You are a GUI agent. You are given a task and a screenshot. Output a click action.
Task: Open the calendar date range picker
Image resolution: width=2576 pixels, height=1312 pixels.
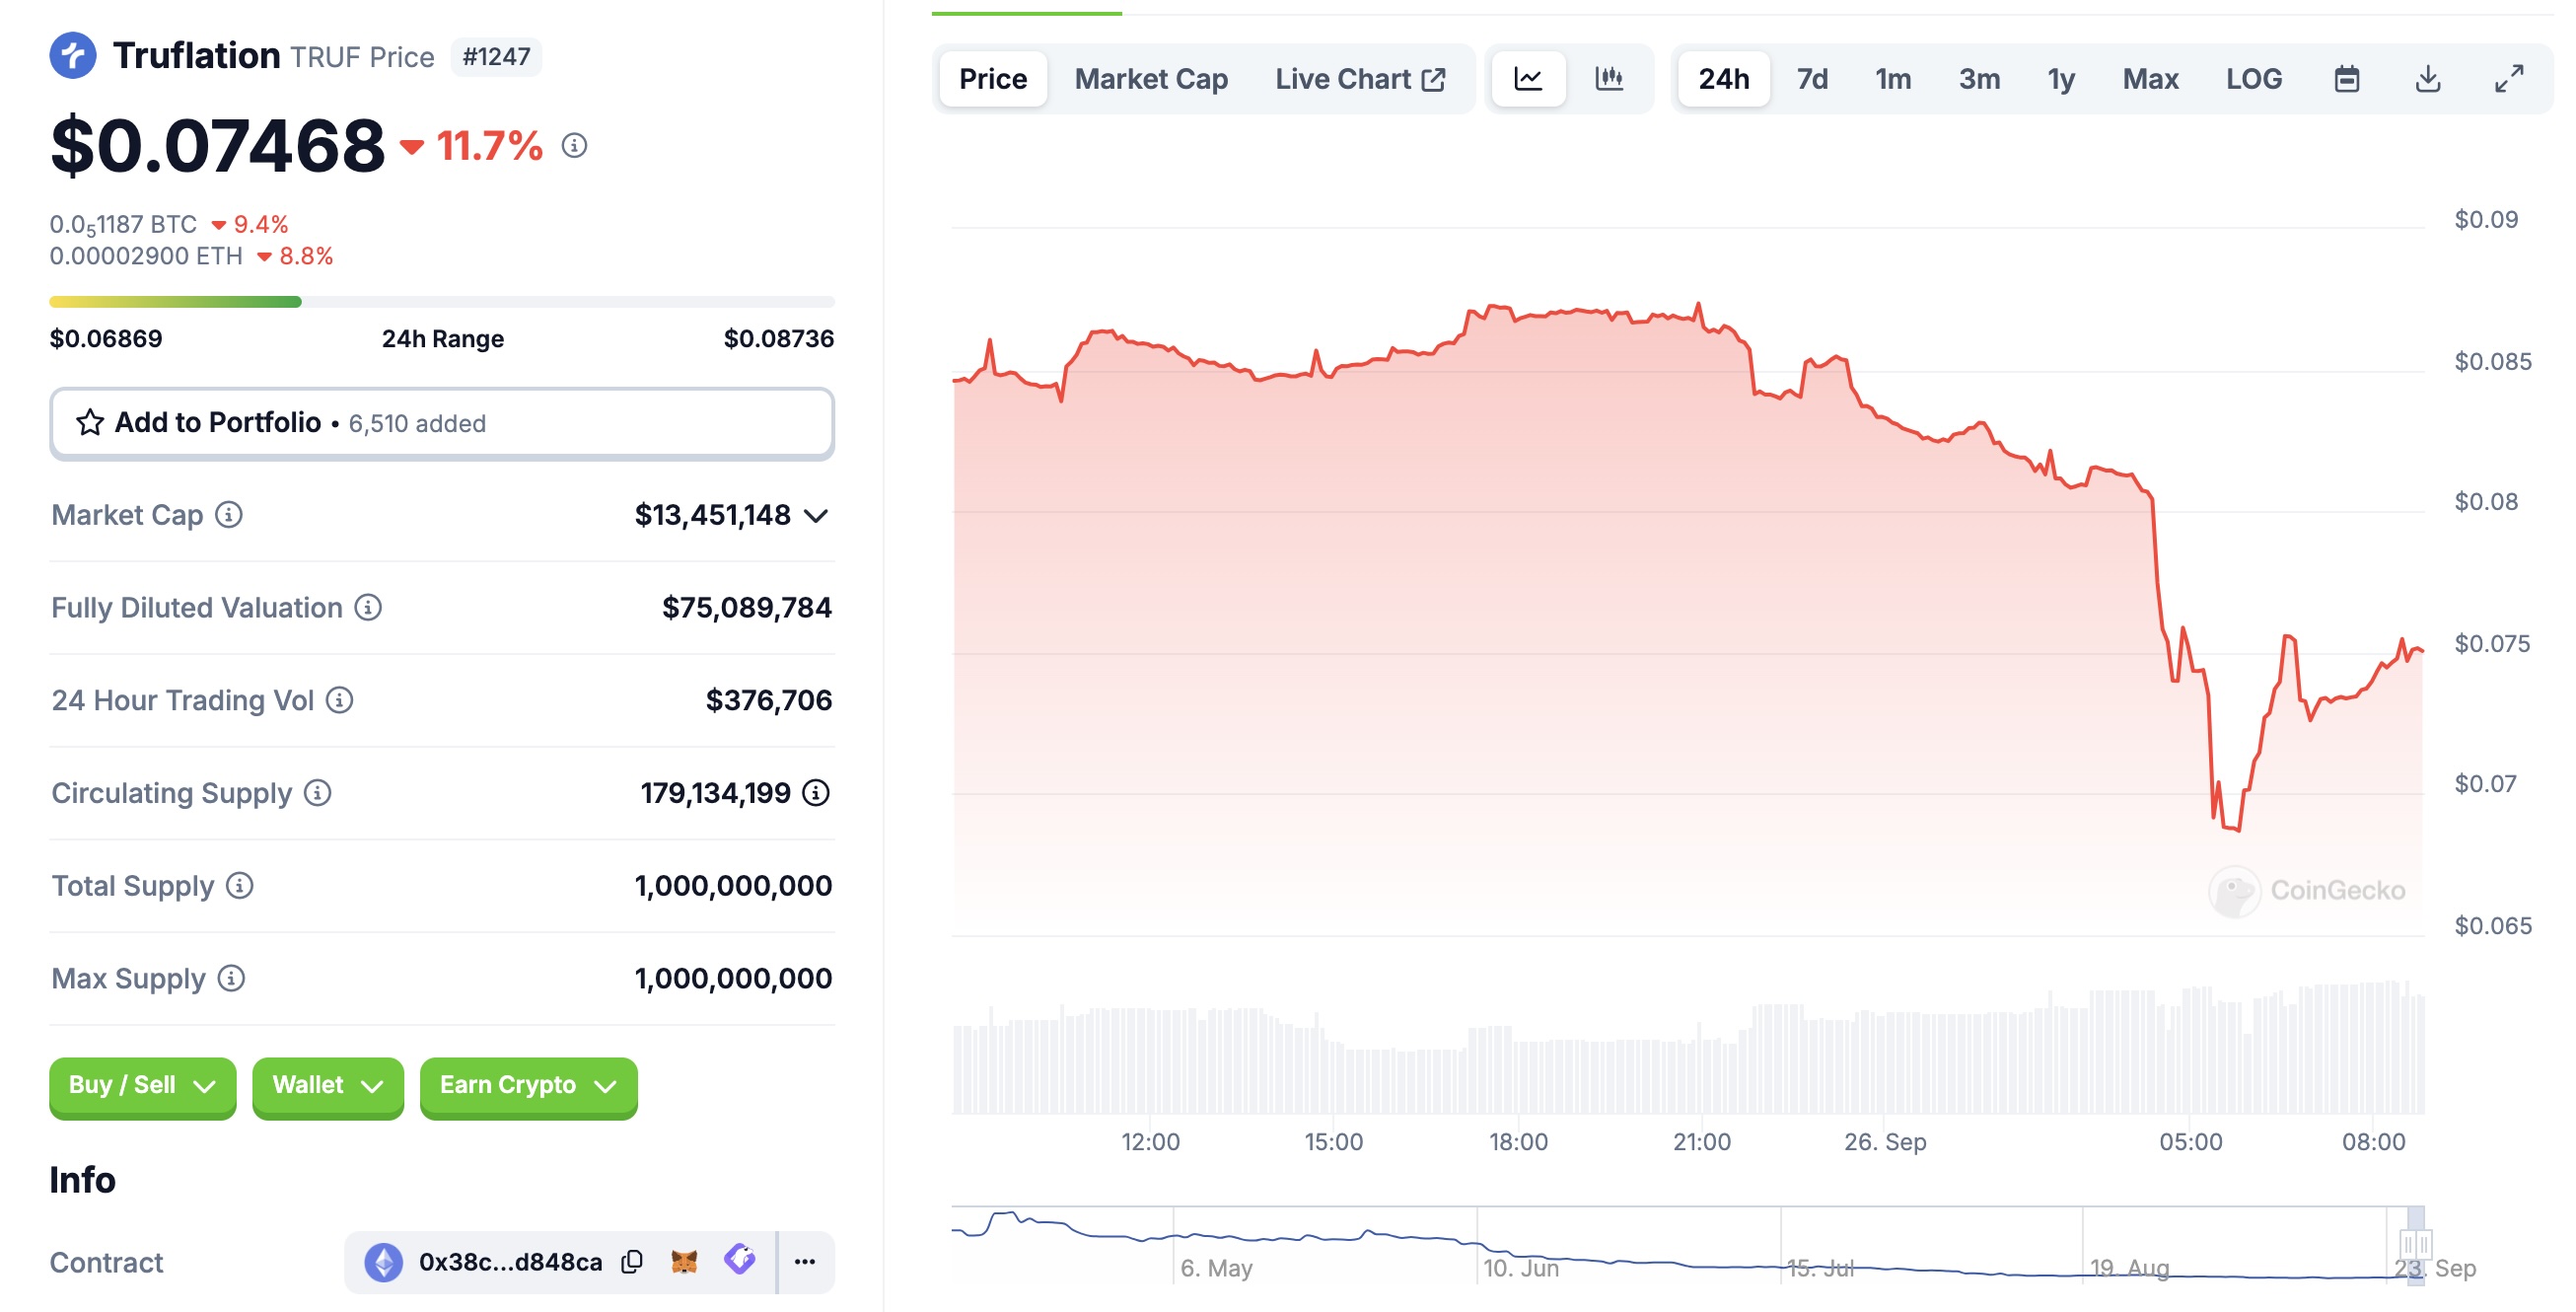pos(2347,79)
